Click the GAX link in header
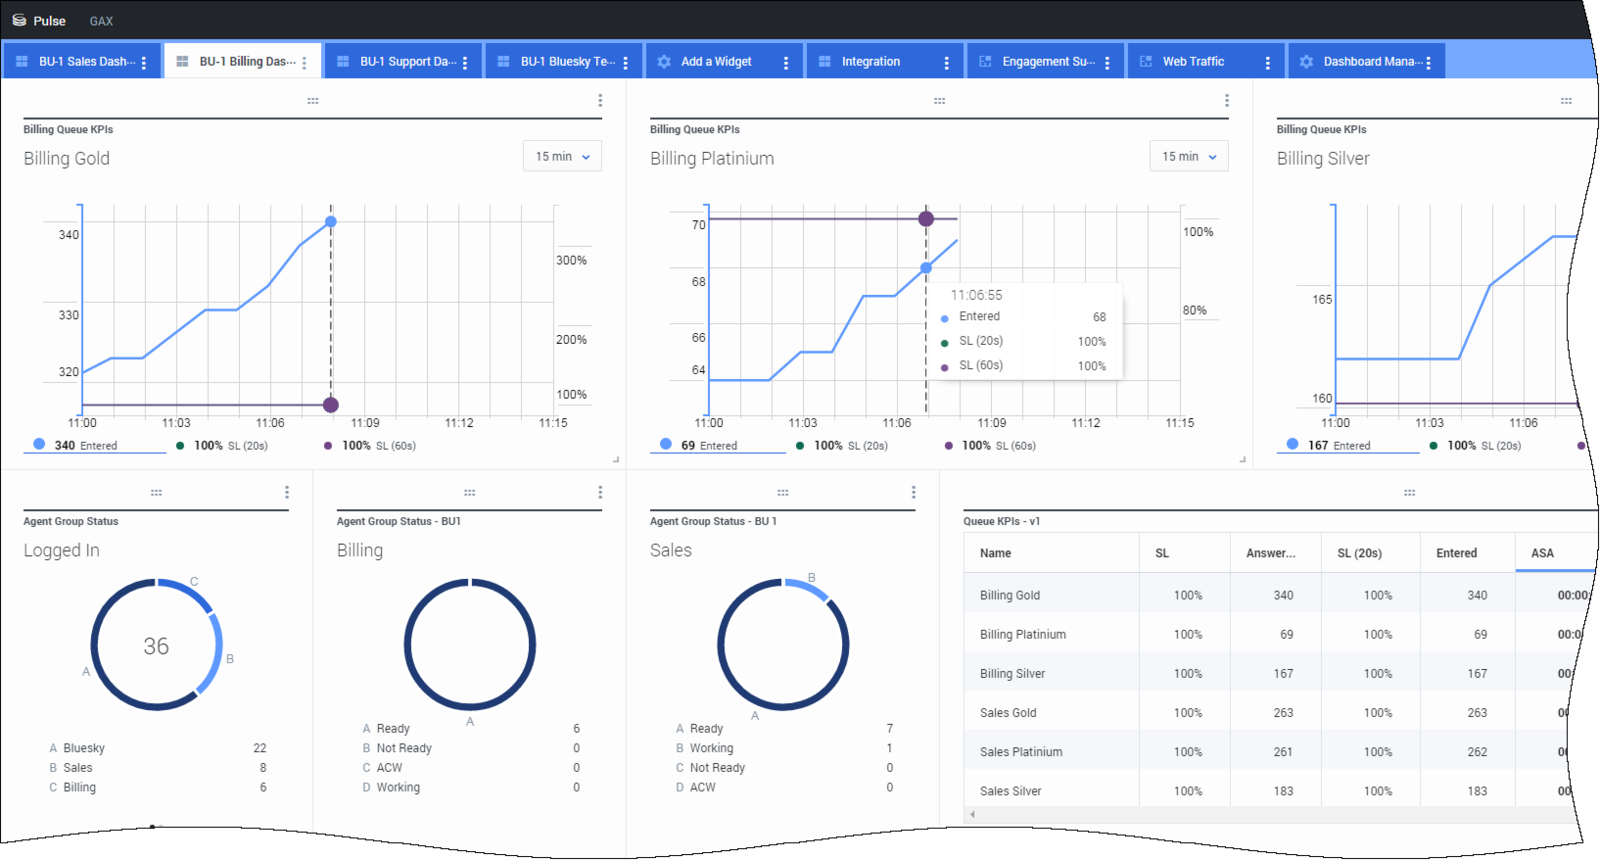The height and width of the screenshot is (860, 1600). point(101,21)
